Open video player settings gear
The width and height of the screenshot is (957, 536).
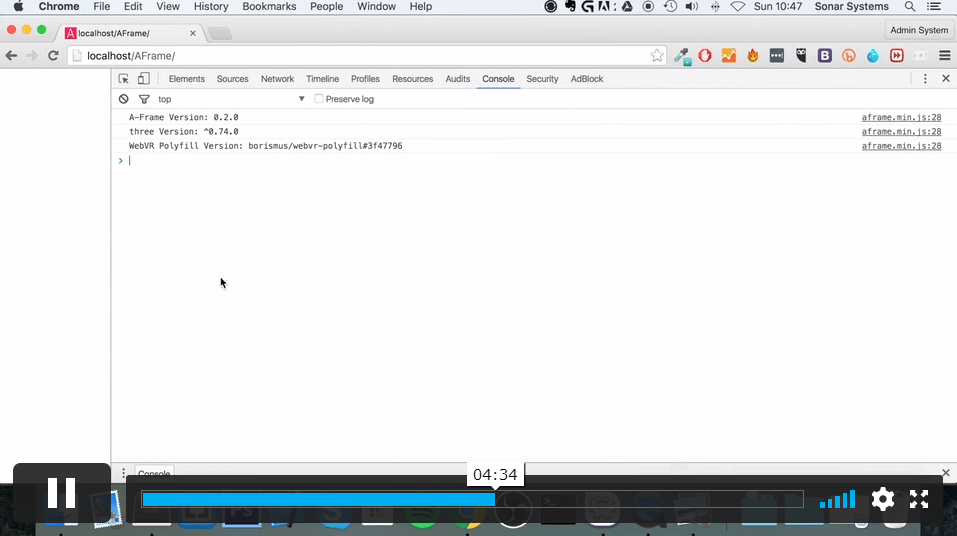coord(883,499)
